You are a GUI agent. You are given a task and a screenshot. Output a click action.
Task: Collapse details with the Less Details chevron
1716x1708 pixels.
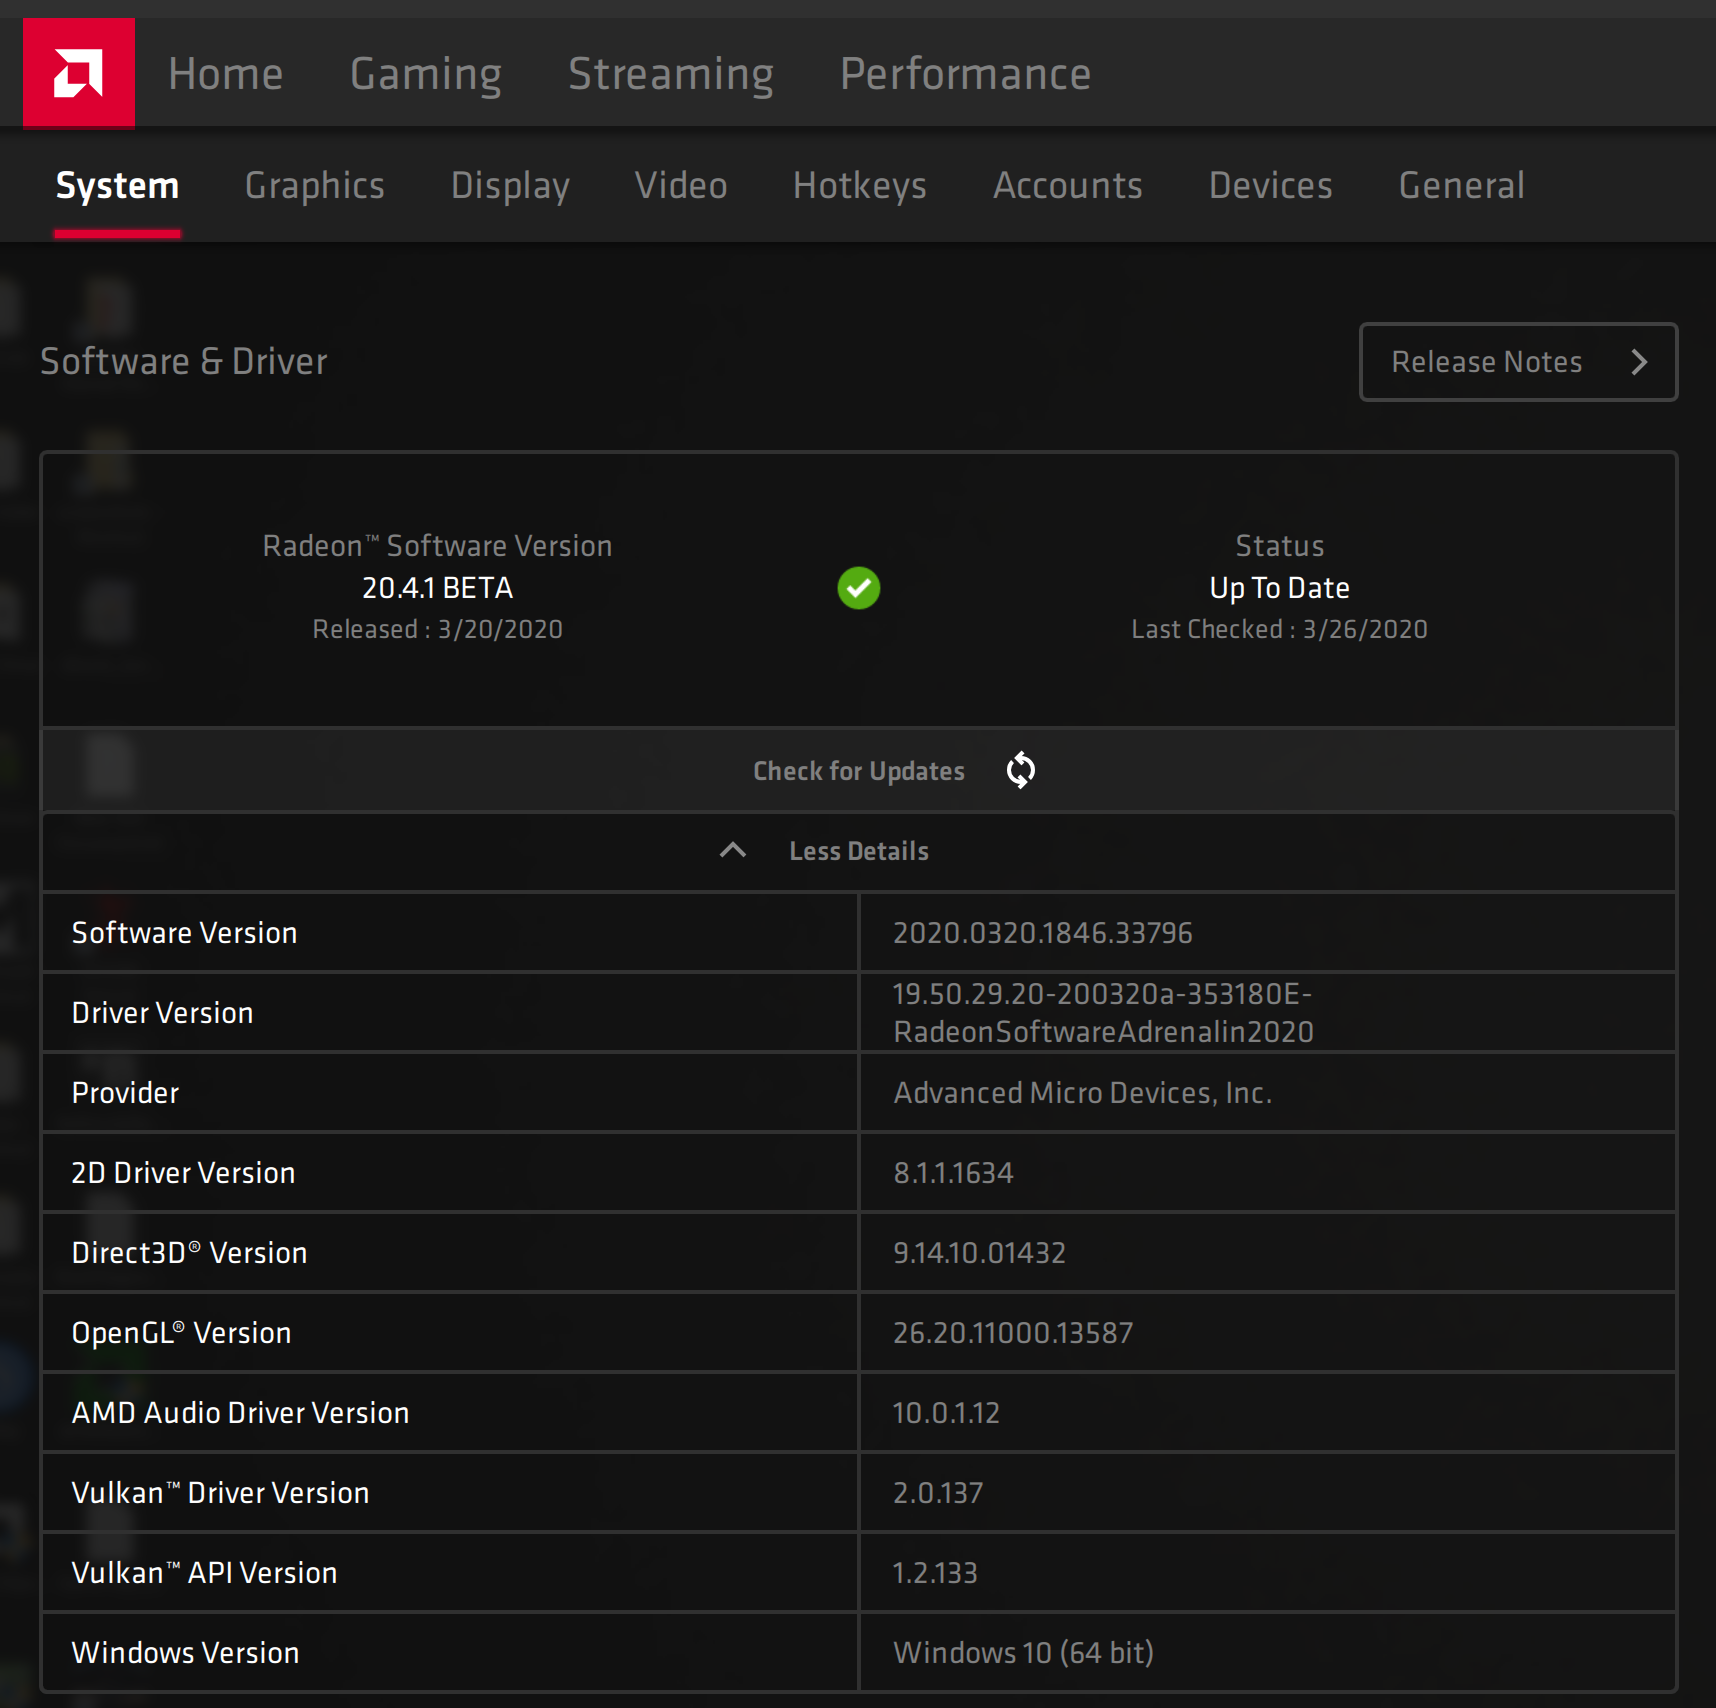click(733, 850)
